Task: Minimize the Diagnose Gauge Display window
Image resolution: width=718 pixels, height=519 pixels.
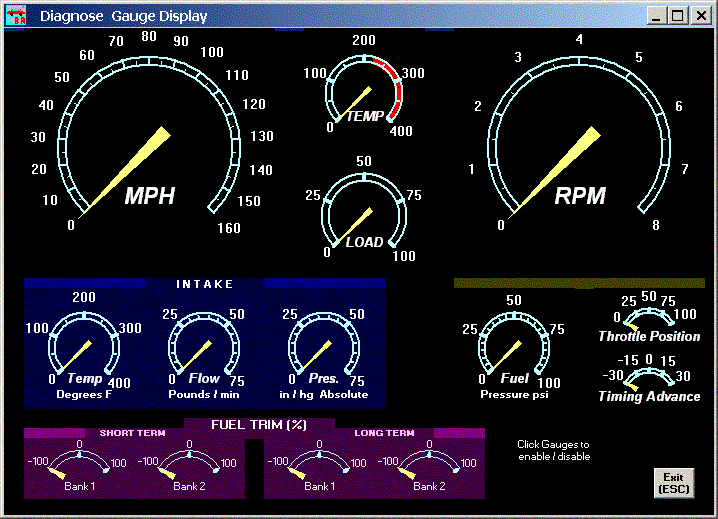Action: 657,16
